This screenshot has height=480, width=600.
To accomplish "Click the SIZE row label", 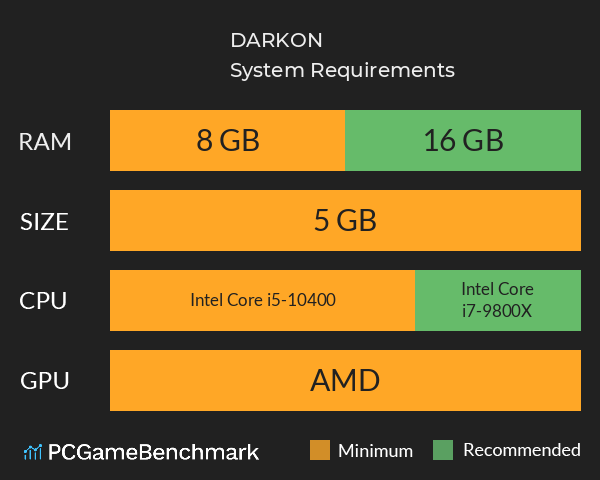I will point(45,222).
